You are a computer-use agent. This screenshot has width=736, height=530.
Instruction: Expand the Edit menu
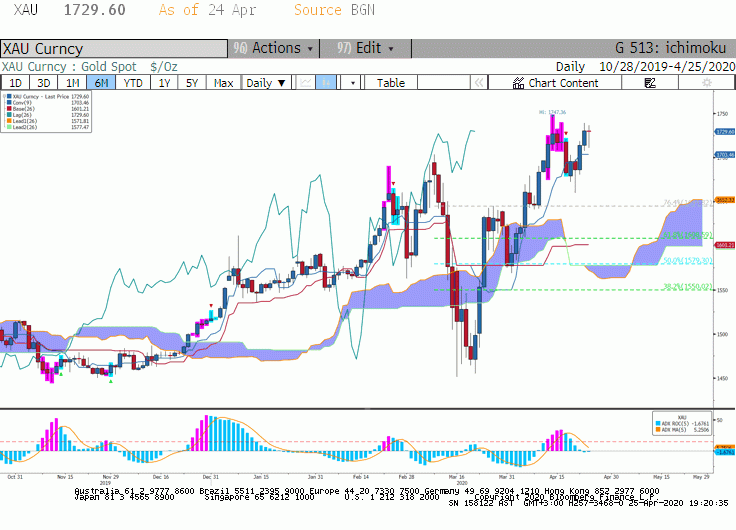(365, 48)
